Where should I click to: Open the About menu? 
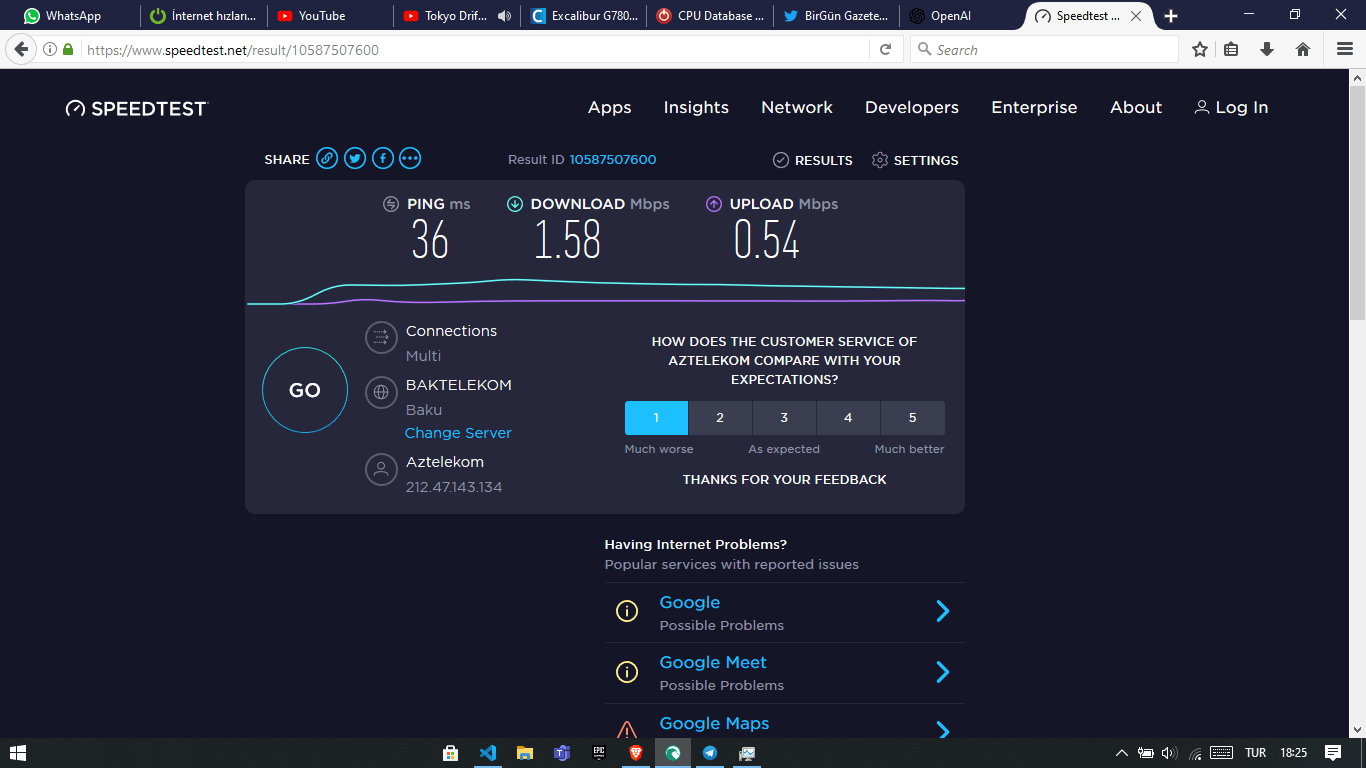[1136, 108]
